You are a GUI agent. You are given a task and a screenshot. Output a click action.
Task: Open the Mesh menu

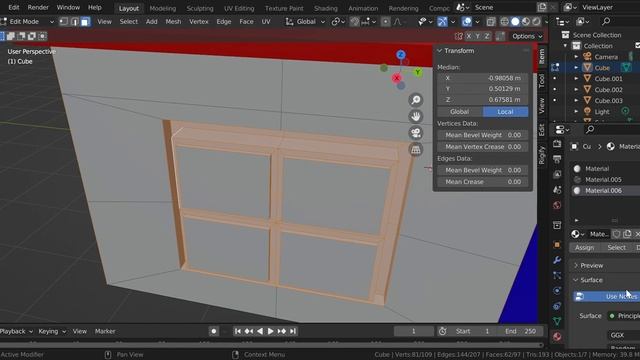pos(173,22)
